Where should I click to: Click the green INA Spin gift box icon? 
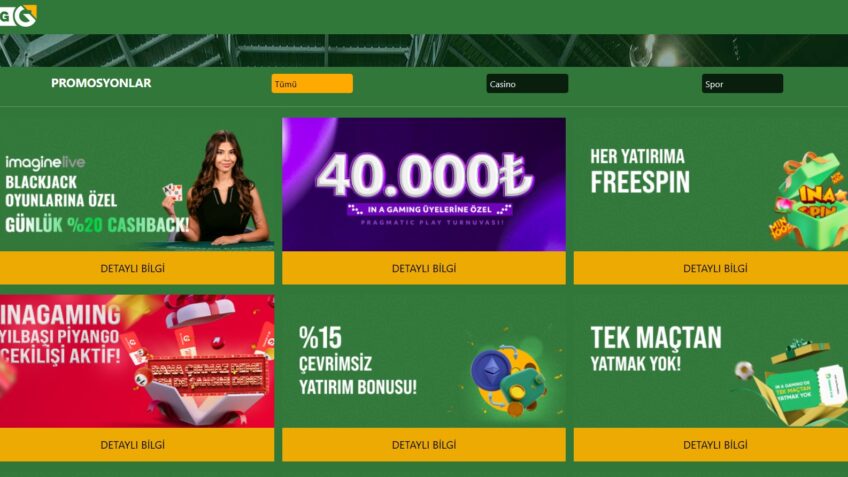pos(810,201)
